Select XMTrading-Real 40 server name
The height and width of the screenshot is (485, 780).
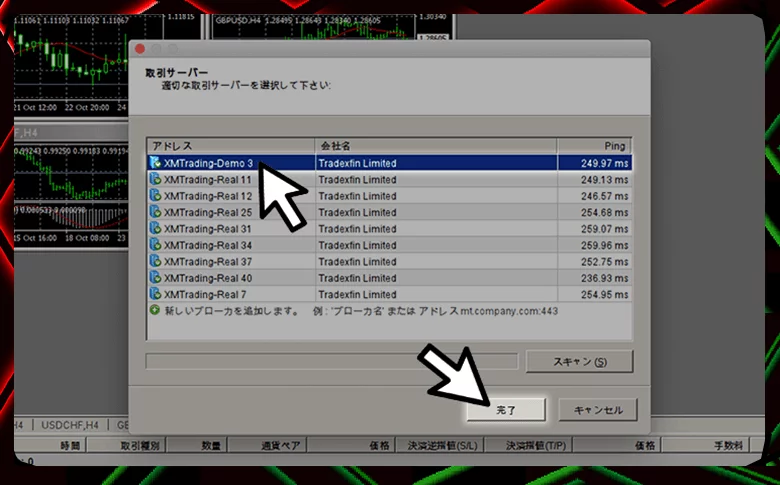coord(208,278)
